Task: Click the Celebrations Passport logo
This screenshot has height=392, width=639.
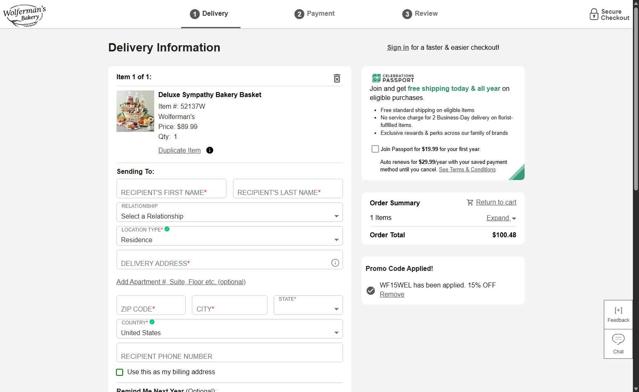Action: (x=393, y=78)
